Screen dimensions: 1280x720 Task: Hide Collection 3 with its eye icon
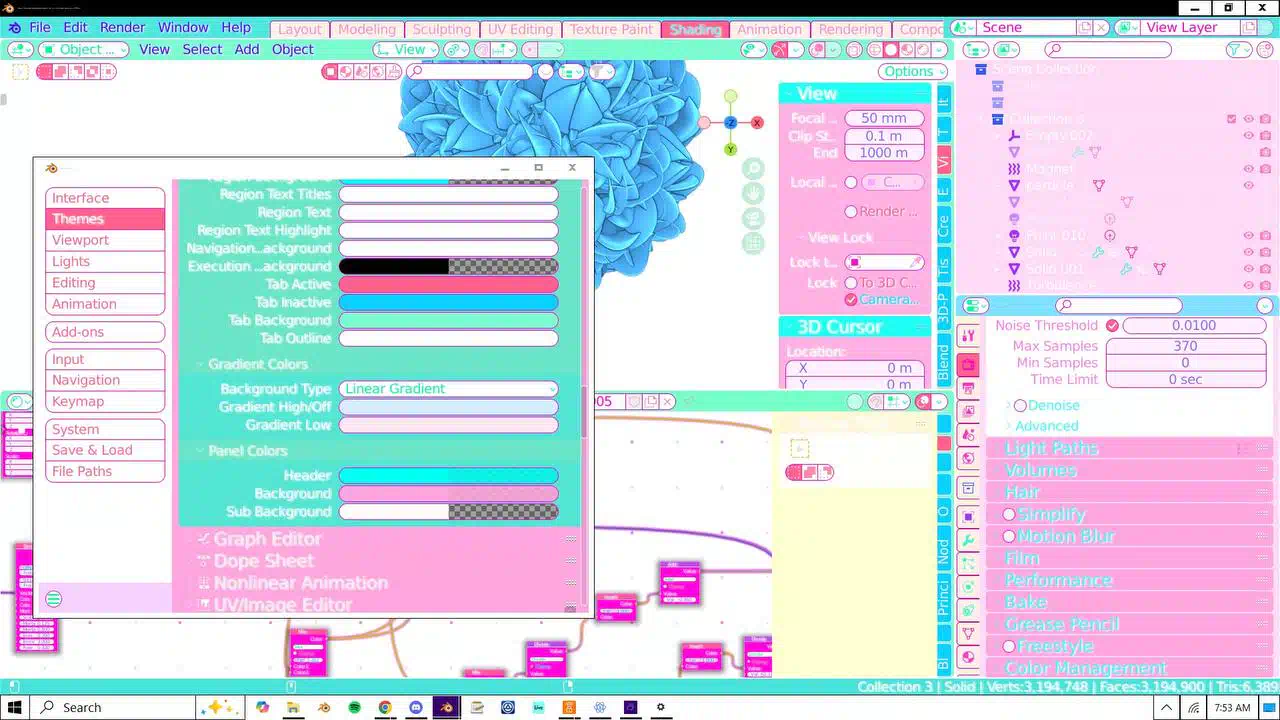pos(1248,119)
